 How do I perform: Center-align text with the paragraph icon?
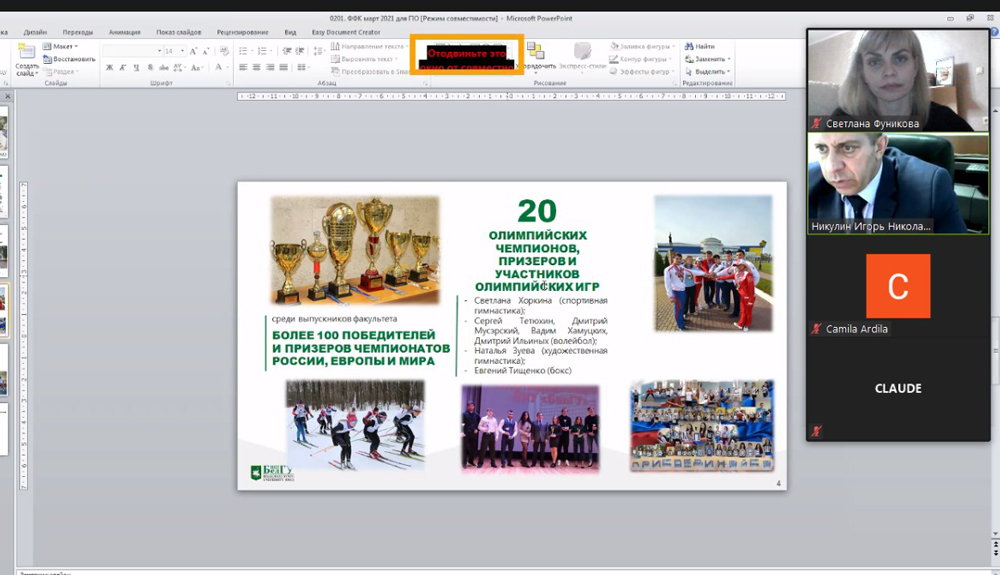pos(257,67)
